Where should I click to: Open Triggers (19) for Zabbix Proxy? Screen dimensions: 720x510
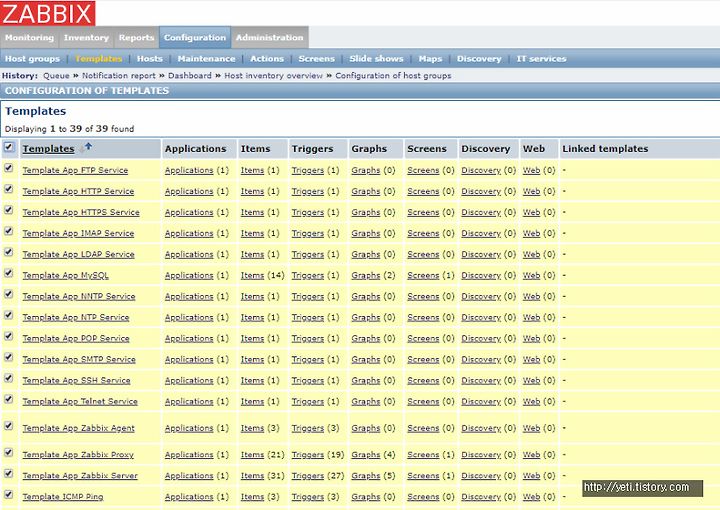(308, 455)
